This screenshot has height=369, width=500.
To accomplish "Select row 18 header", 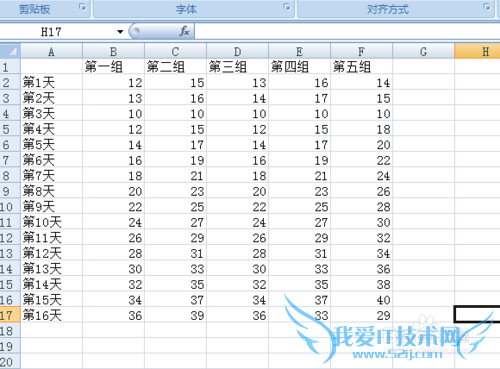I will pyautogui.click(x=10, y=331).
